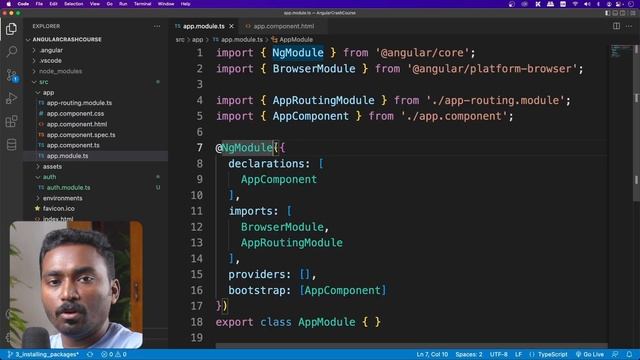640x360 pixels.
Task: Open Source Control view in activity bar
Action: point(11,76)
